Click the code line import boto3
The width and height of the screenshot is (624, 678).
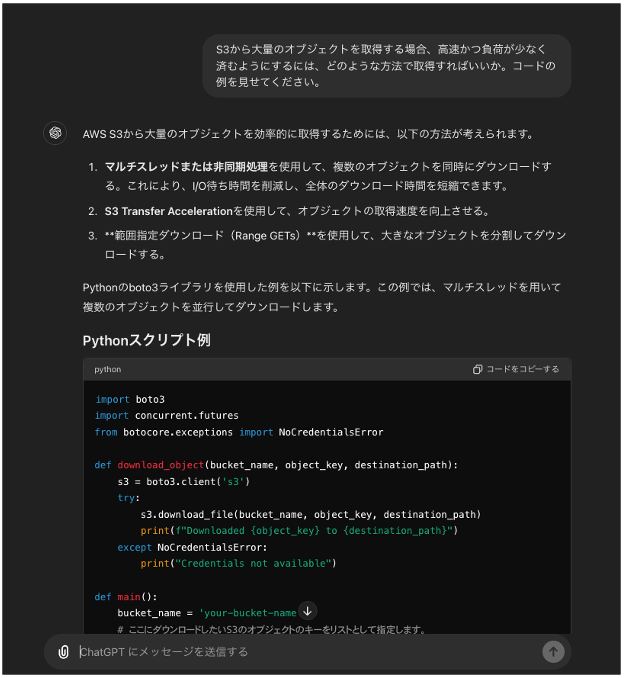[x=130, y=399]
